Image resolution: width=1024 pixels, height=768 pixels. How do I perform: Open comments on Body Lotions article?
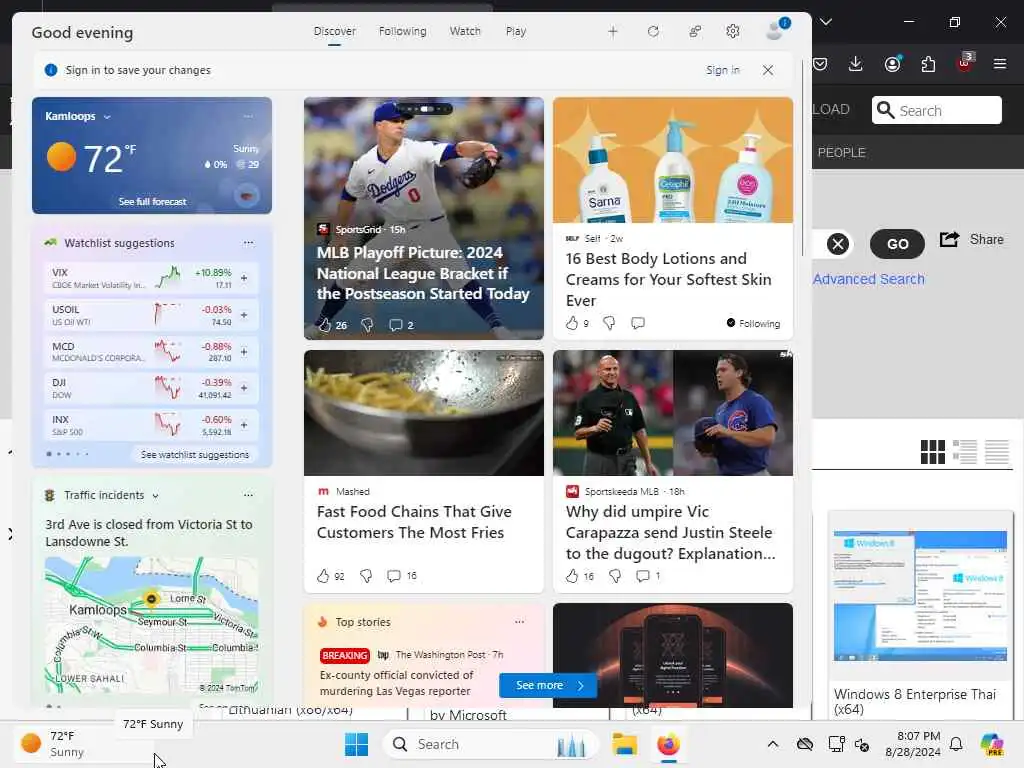pos(638,323)
